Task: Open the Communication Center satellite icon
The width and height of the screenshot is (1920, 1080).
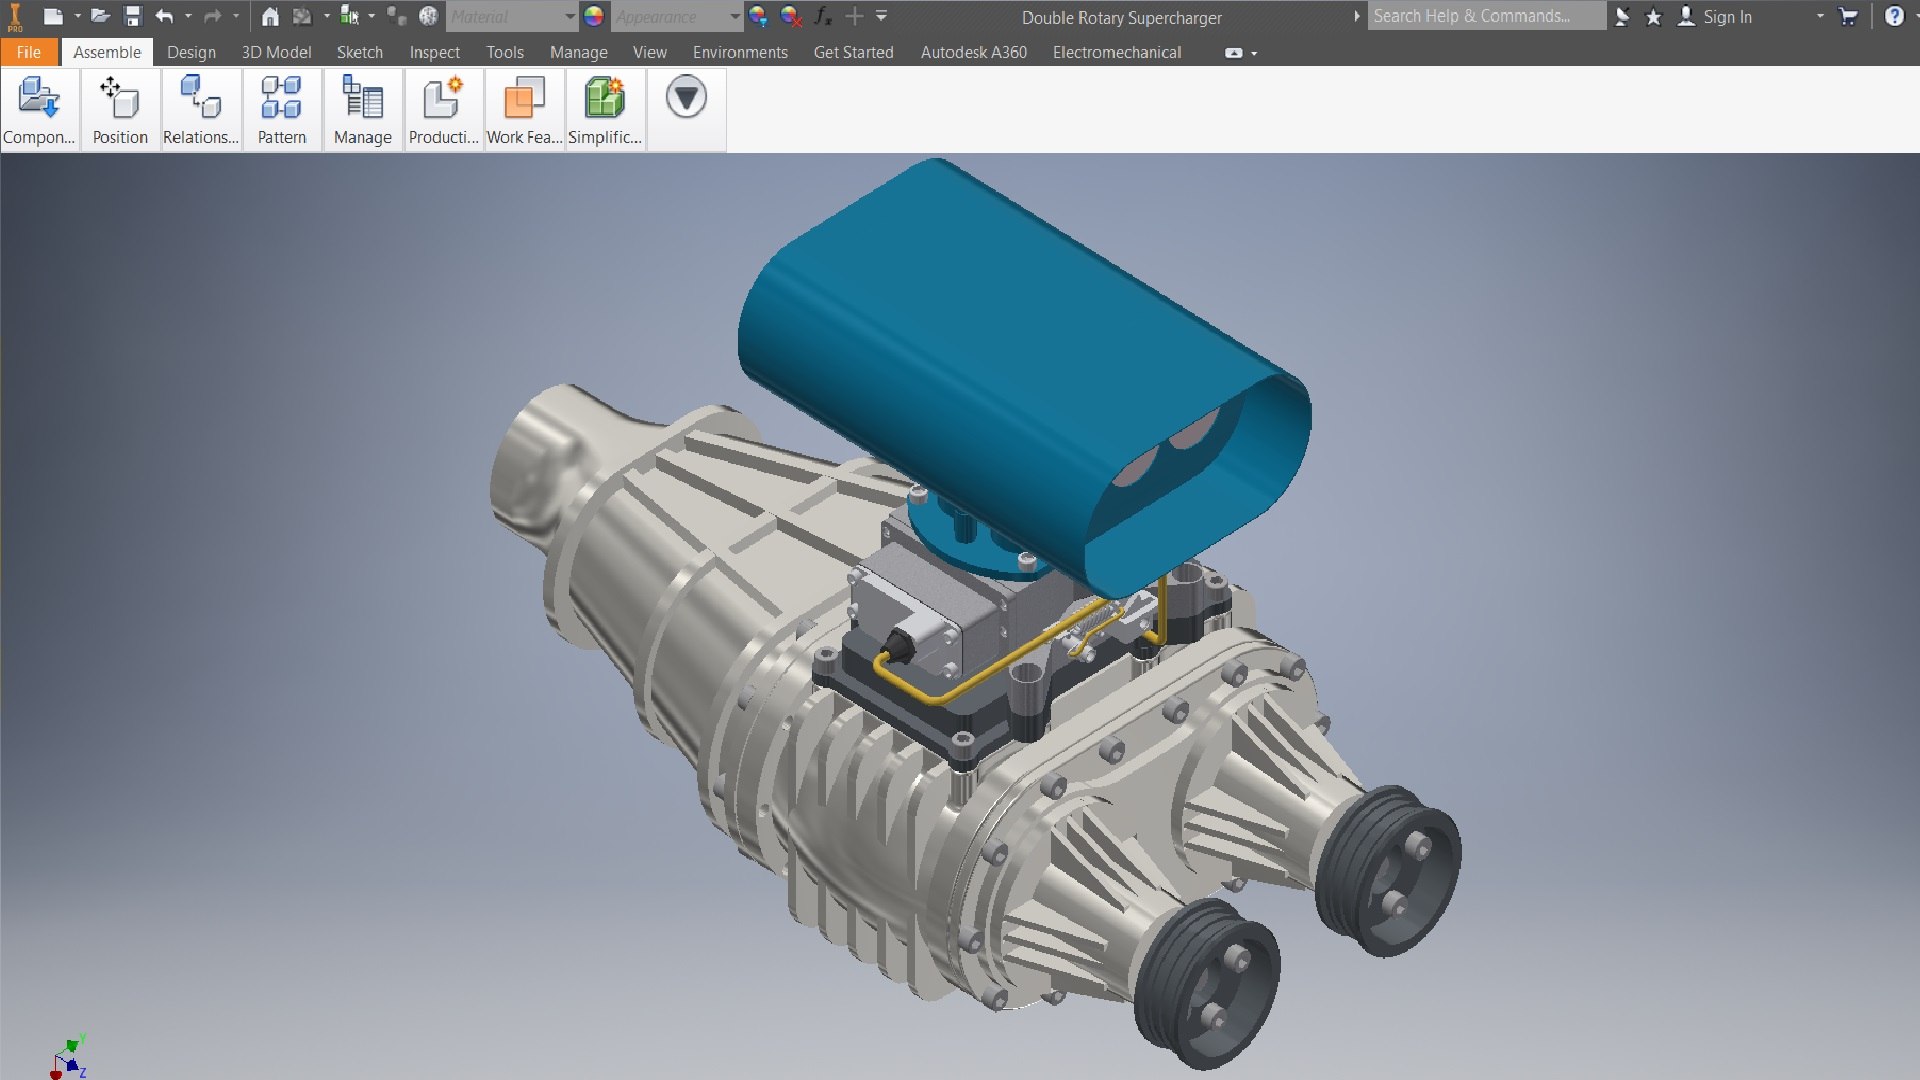Action: click(1622, 17)
